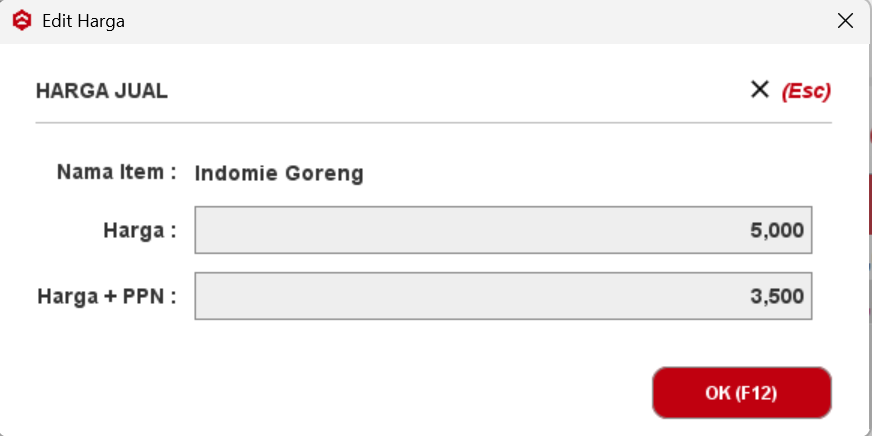Click the 5,000 value in Harga field
This screenshot has width=872, height=436.
[777, 231]
